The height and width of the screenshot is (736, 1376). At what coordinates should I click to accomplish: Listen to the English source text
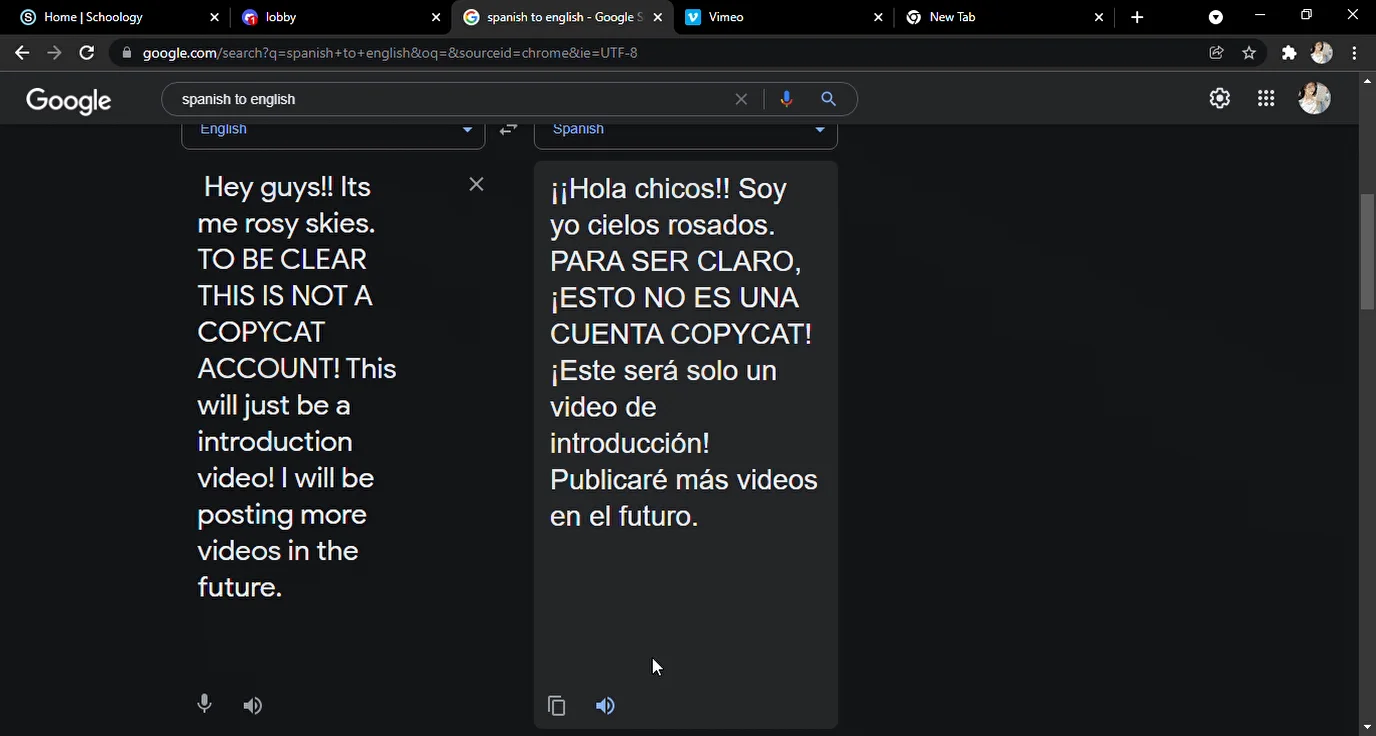(253, 706)
